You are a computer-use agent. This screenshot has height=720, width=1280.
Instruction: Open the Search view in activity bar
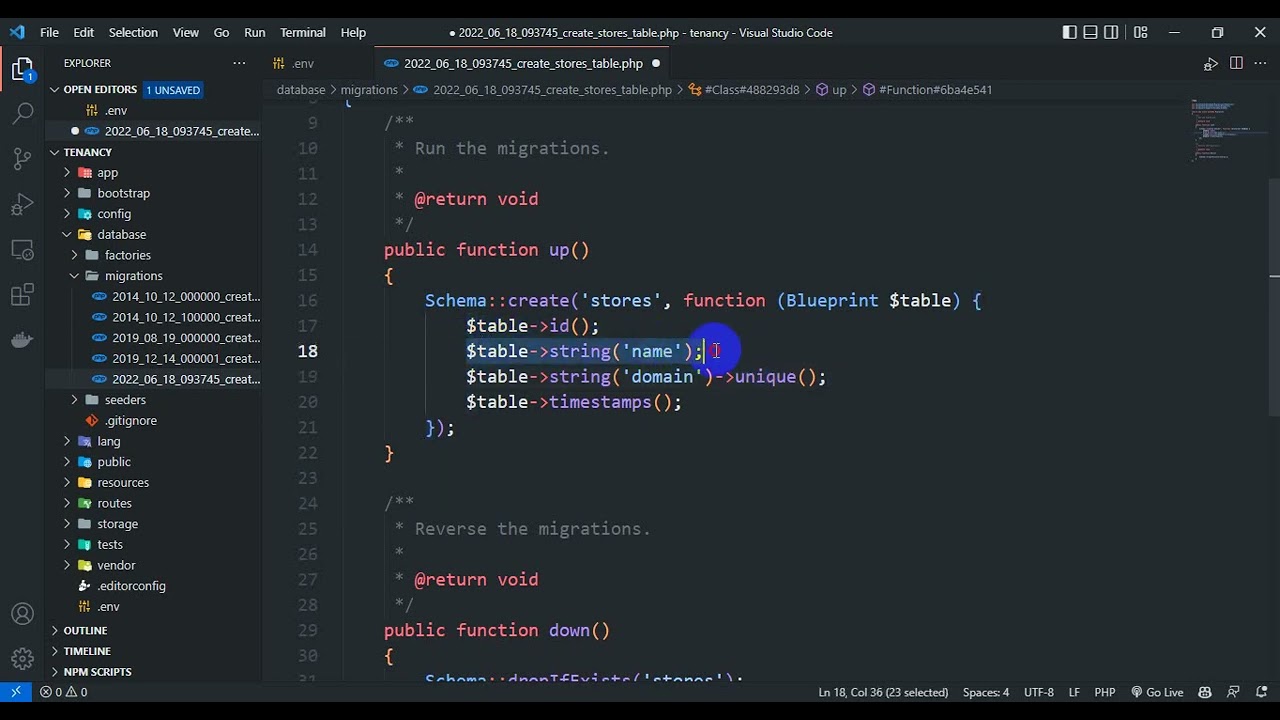click(22, 112)
